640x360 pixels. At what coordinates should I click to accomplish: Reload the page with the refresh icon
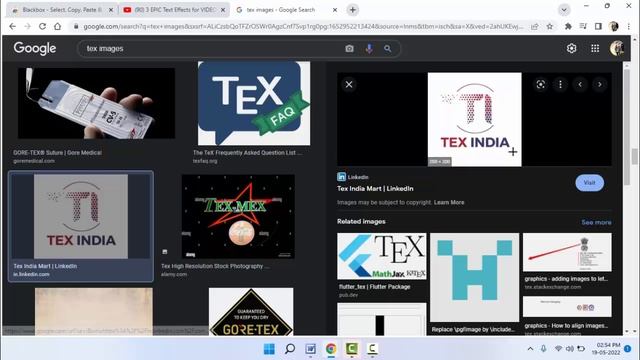(x=42, y=26)
